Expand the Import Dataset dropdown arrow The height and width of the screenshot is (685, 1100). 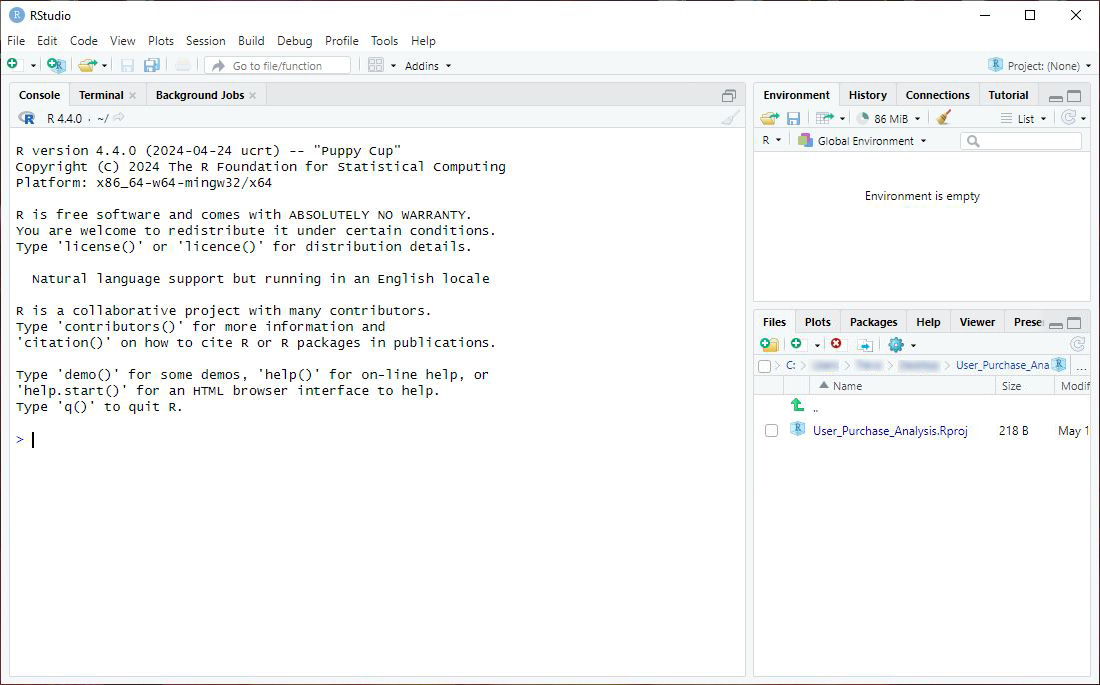843,119
